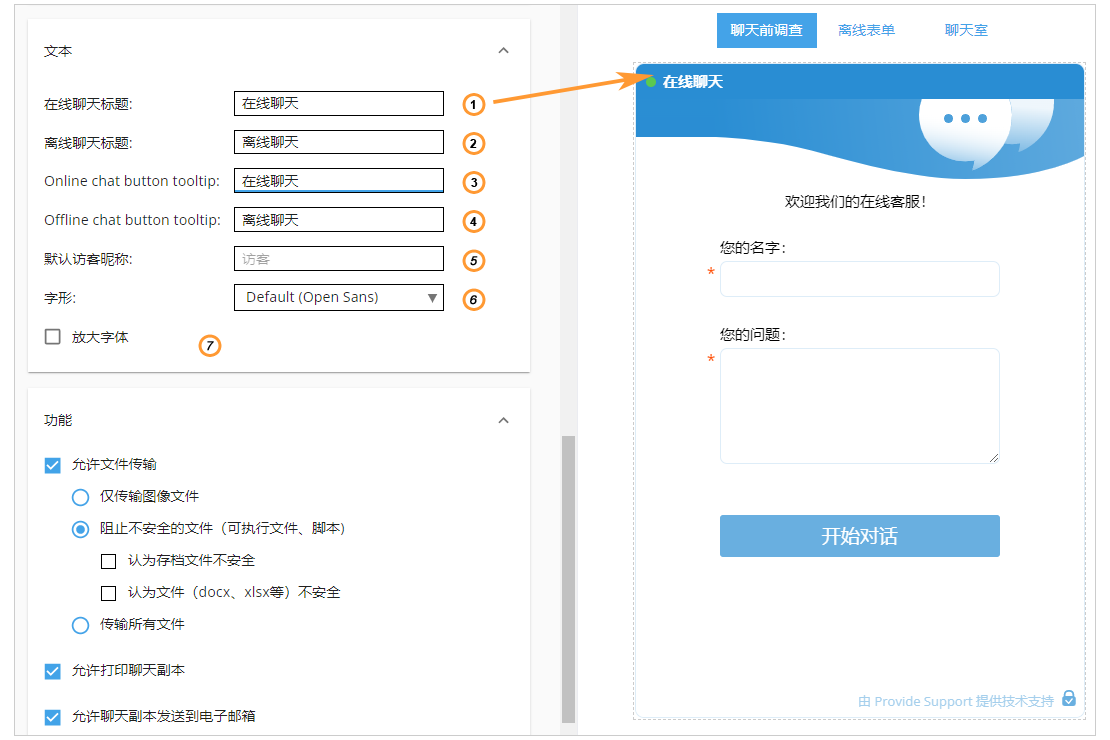
Task: Uncheck 允许聊天副本发送到电子邮箱 checkbox
Action: pyautogui.click(x=52, y=717)
